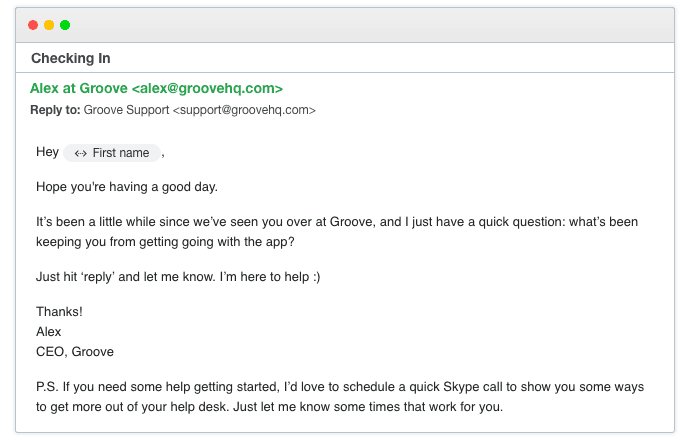Click the "Alex" signature name
This screenshot has height=440, width=690.
coord(49,331)
